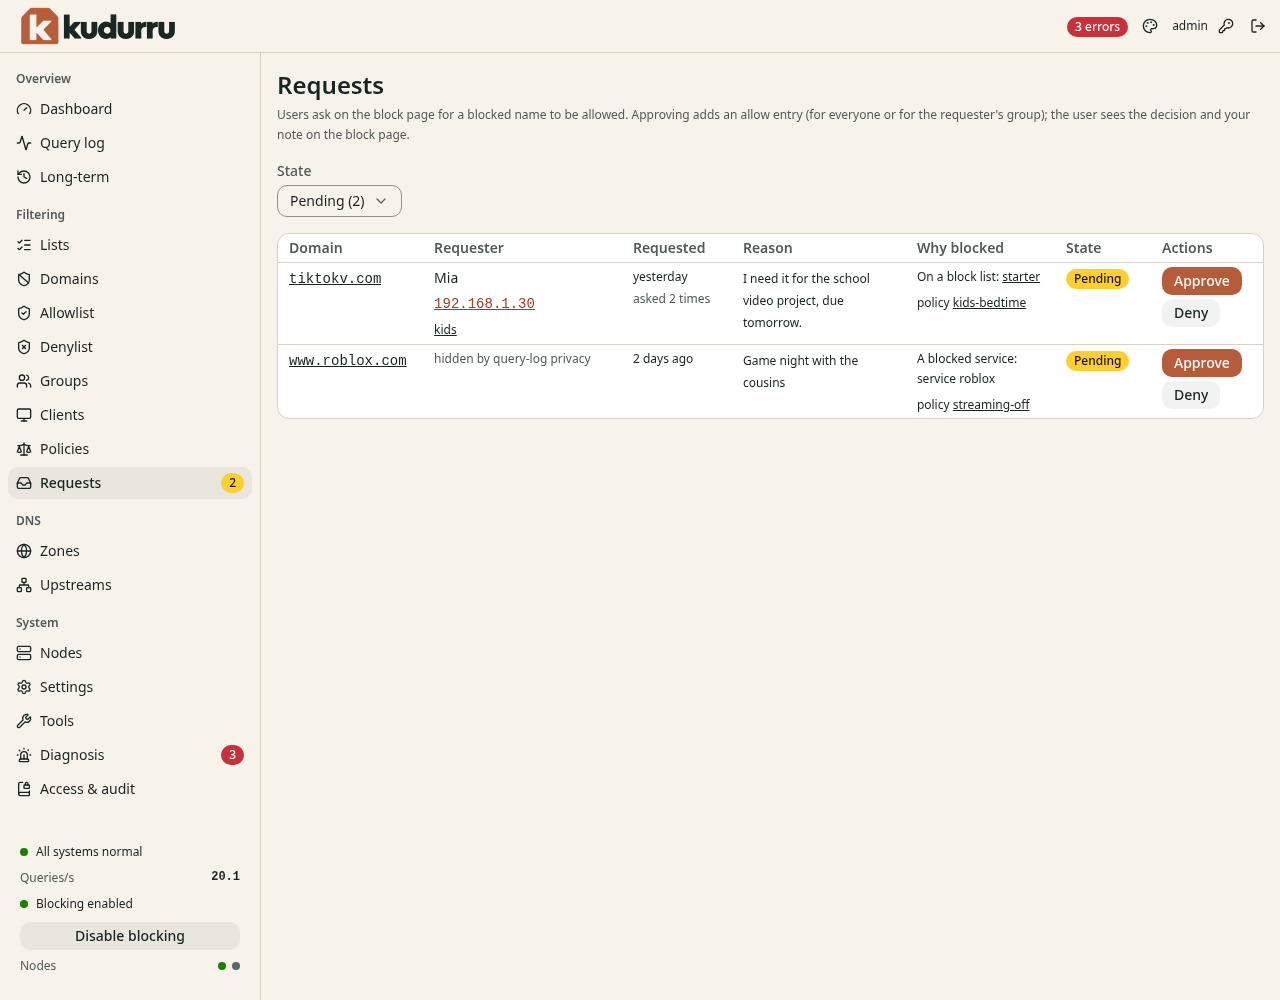Approve the tiktokv.com request

coord(1201,281)
